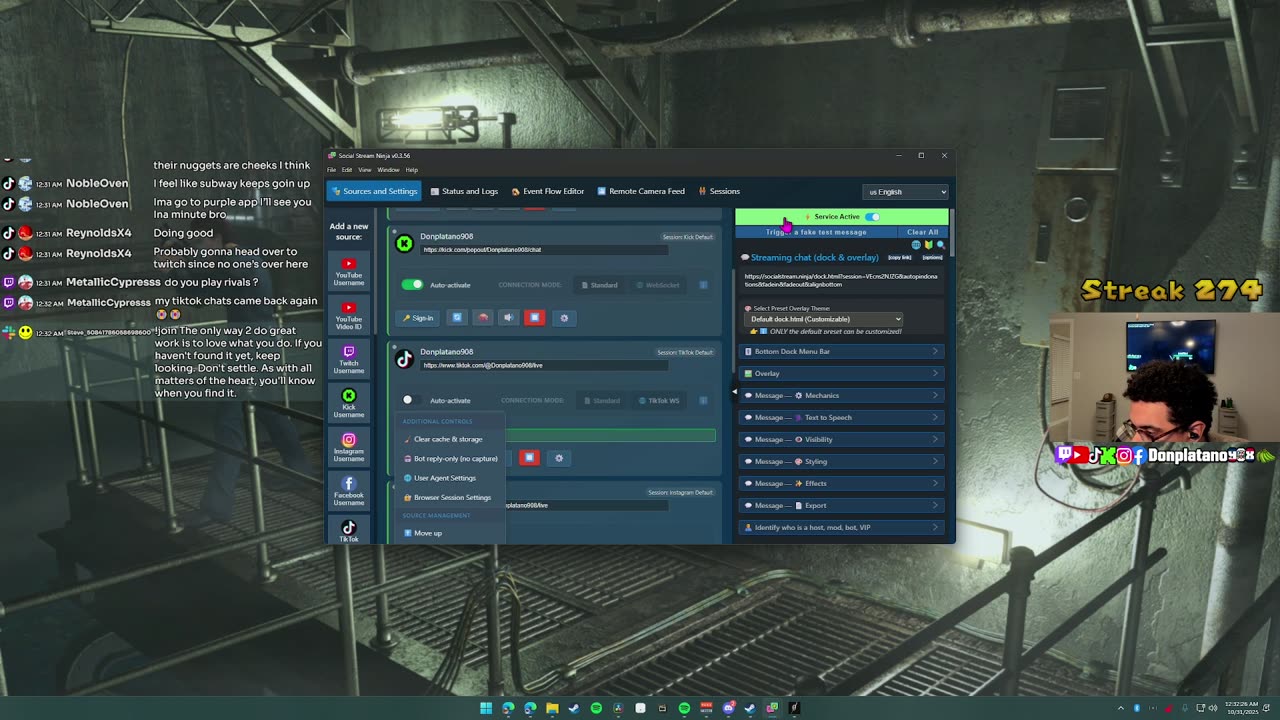Click info icon beside Kick WebSocket mode

(x=703, y=285)
